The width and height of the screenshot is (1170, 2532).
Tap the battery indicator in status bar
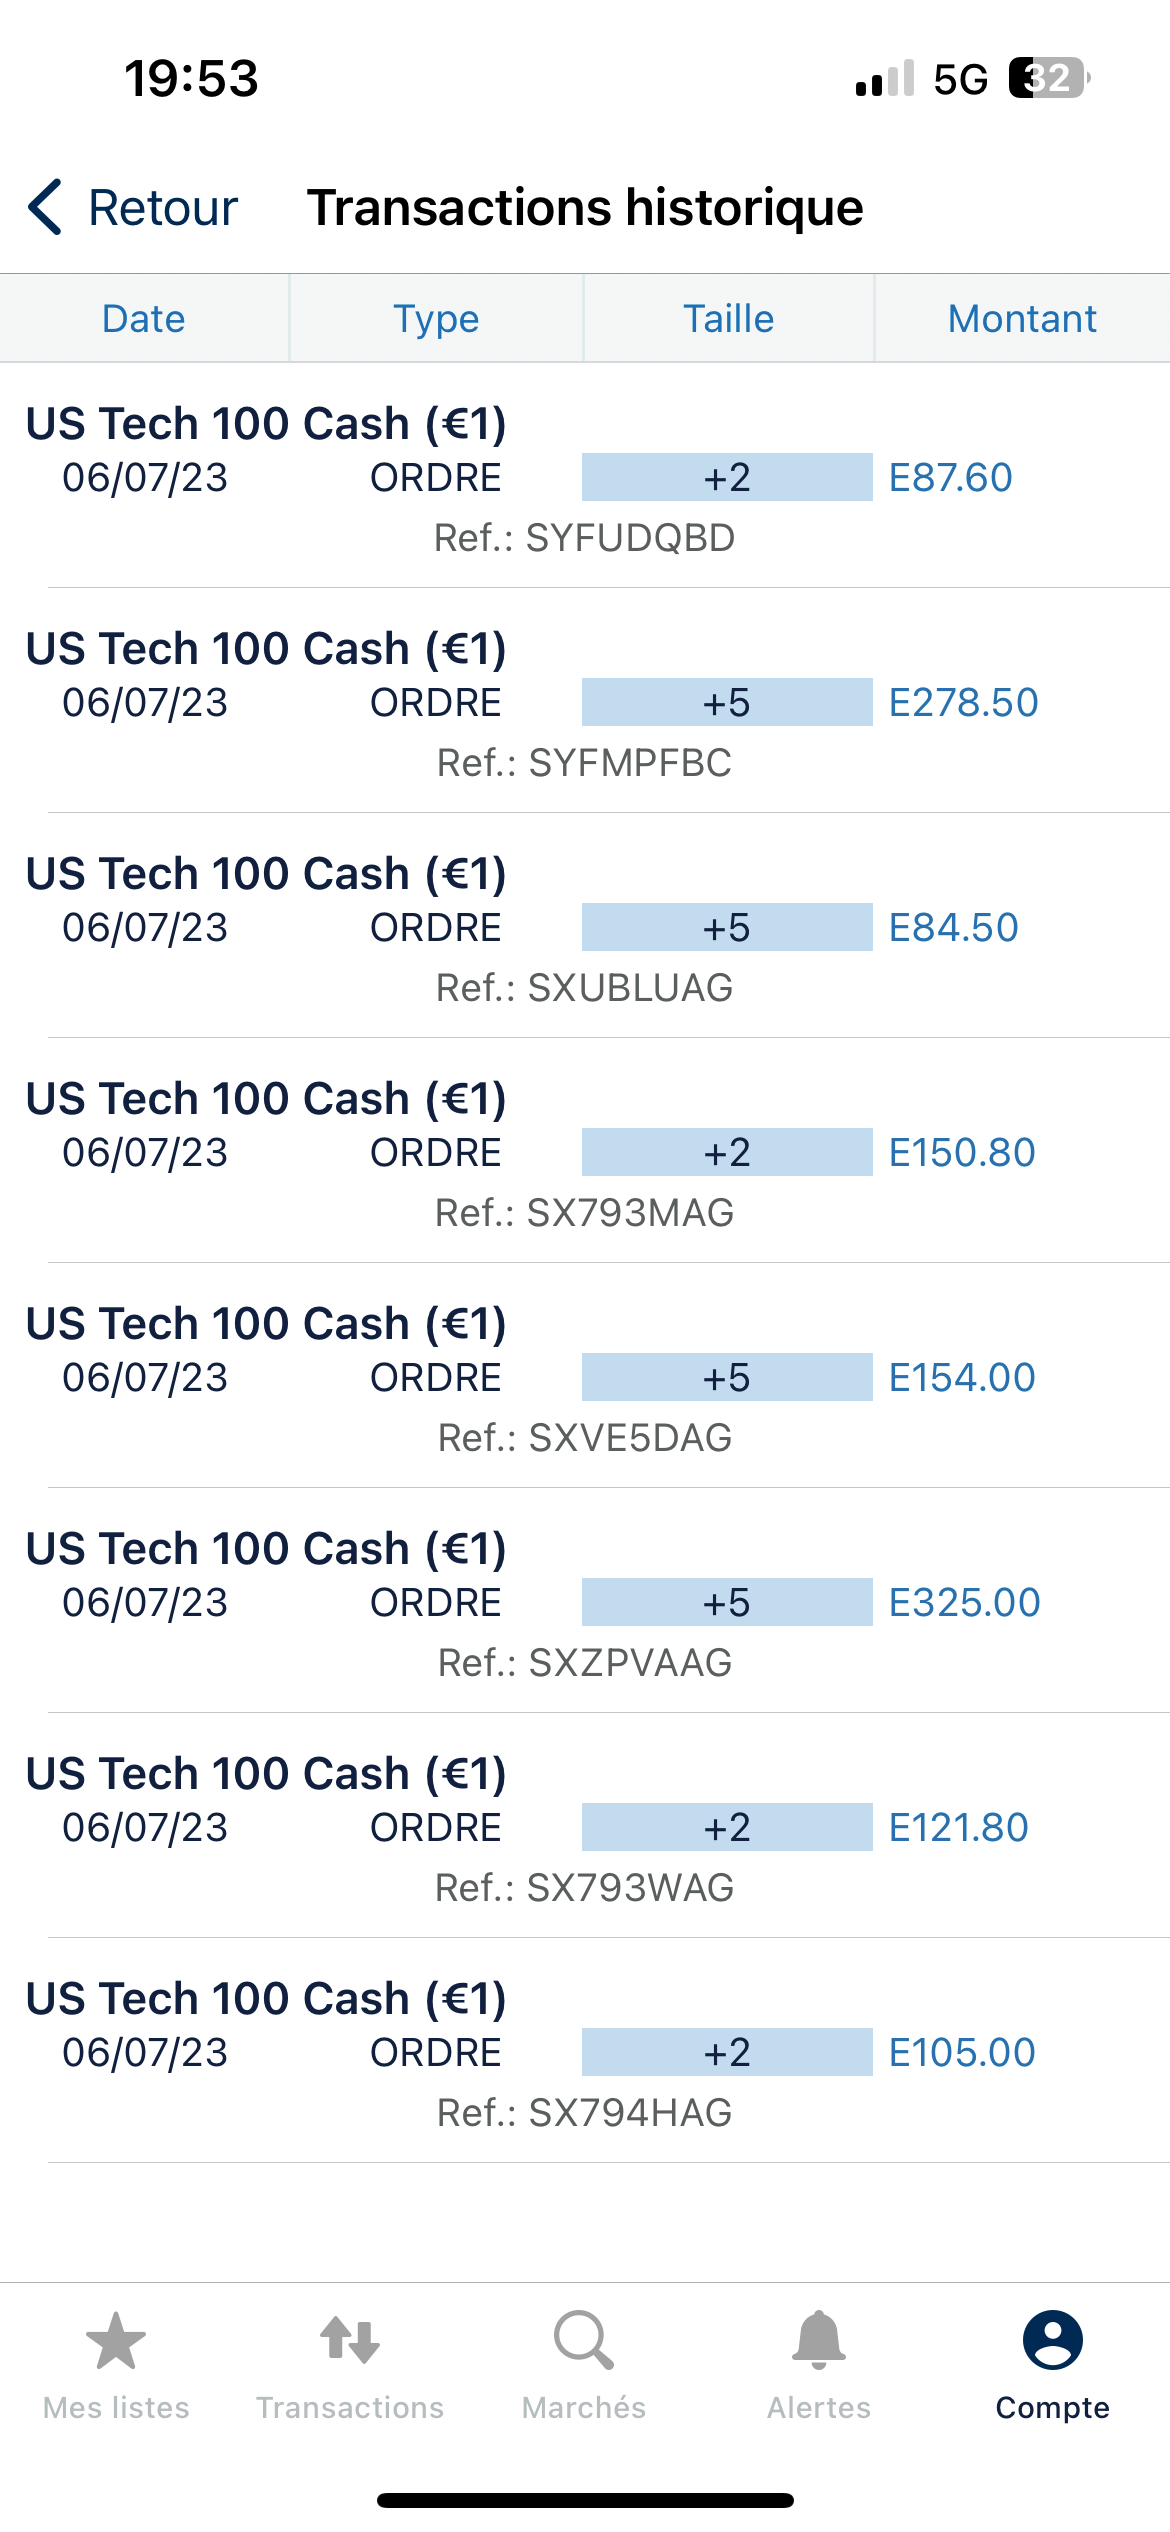coord(1048,78)
